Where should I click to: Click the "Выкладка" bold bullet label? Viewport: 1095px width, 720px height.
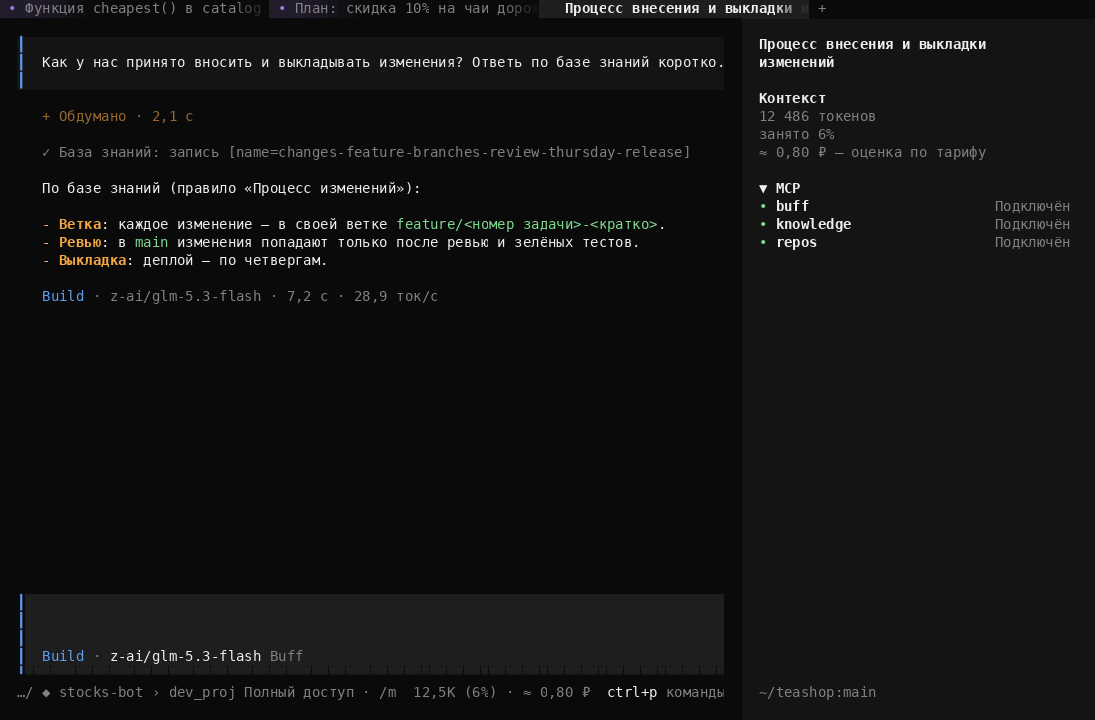(x=92, y=260)
